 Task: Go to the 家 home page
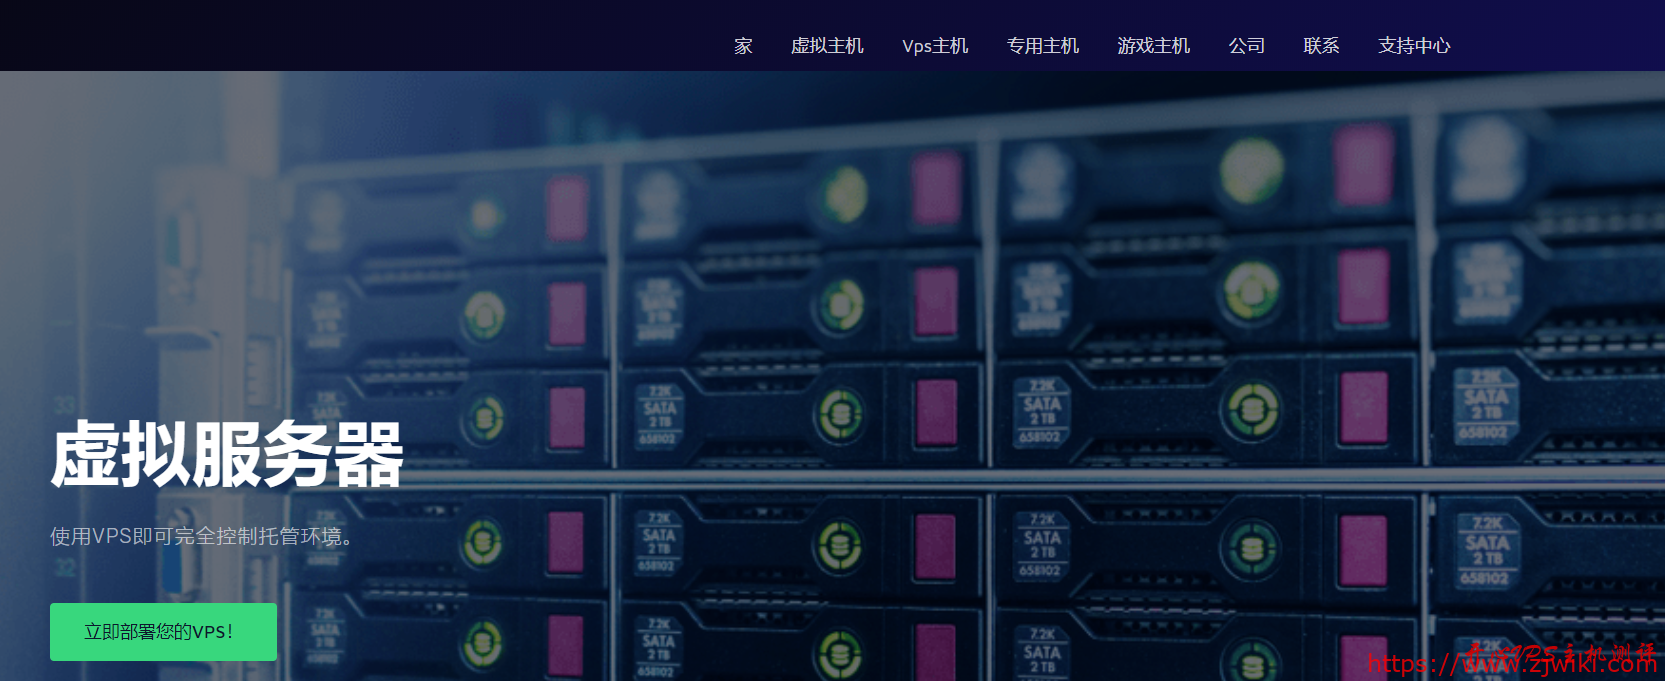742,46
